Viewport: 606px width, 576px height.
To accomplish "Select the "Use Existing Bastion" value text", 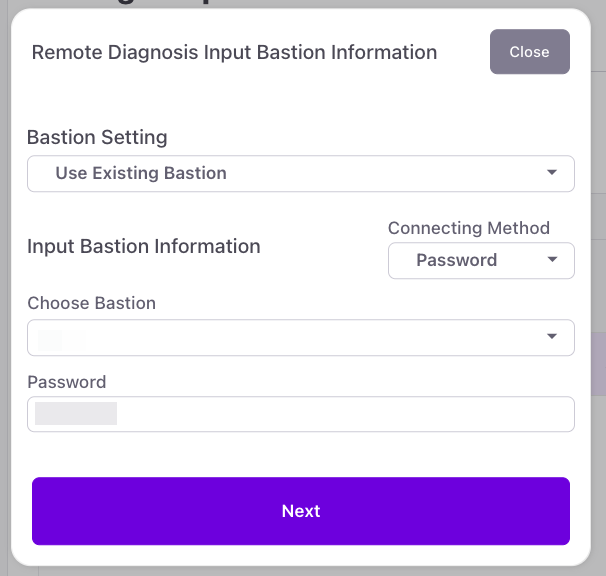I will (x=141, y=173).
